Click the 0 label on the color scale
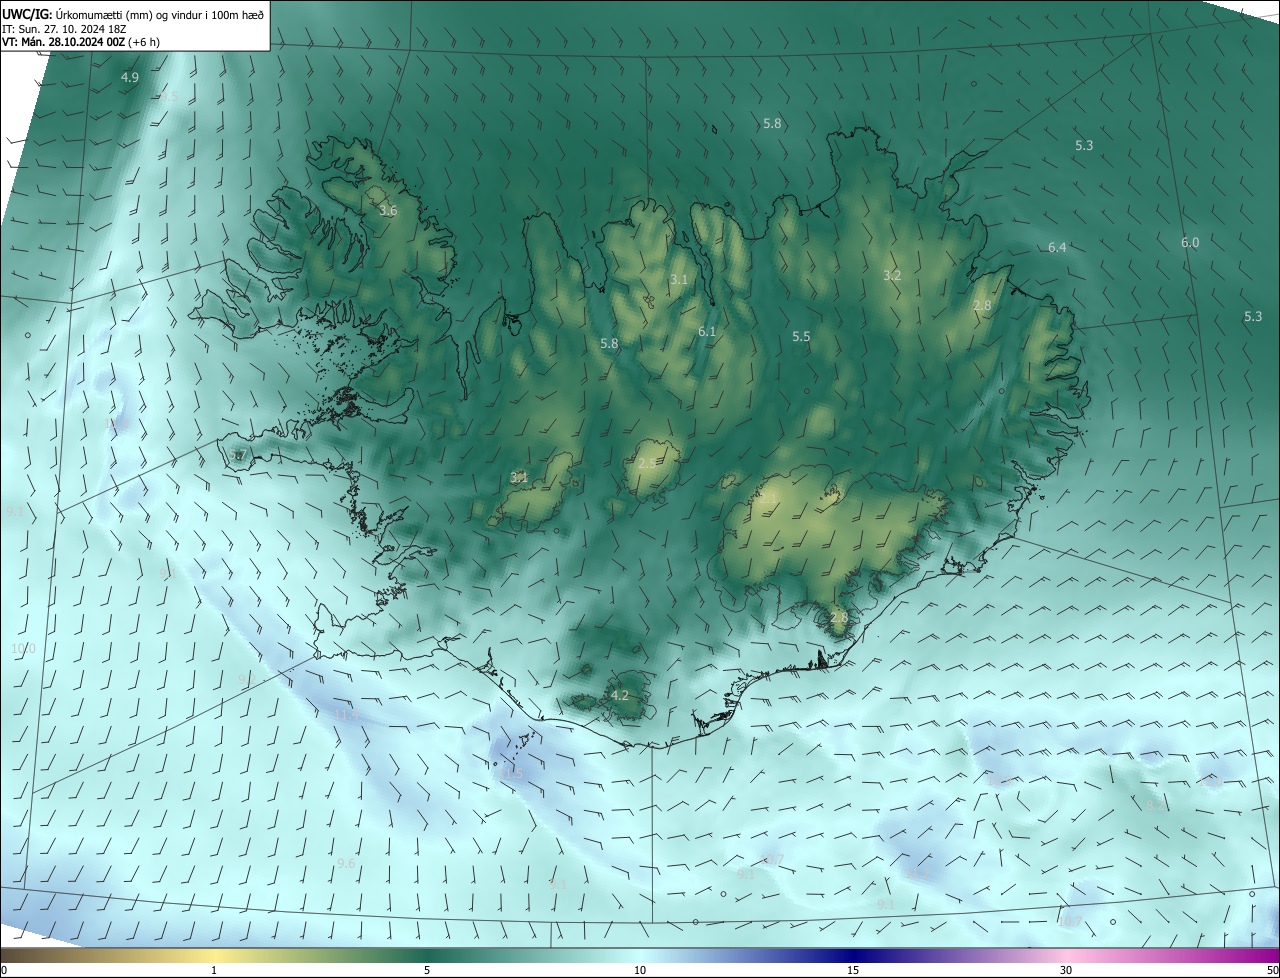This screenshot has width=1280, height=978. [x=4, y=970]
